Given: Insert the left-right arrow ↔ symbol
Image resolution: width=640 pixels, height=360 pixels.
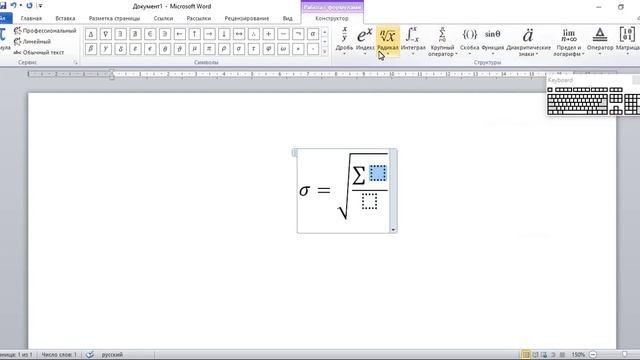Looking at the screenshot, I should (x=239, y=34).
